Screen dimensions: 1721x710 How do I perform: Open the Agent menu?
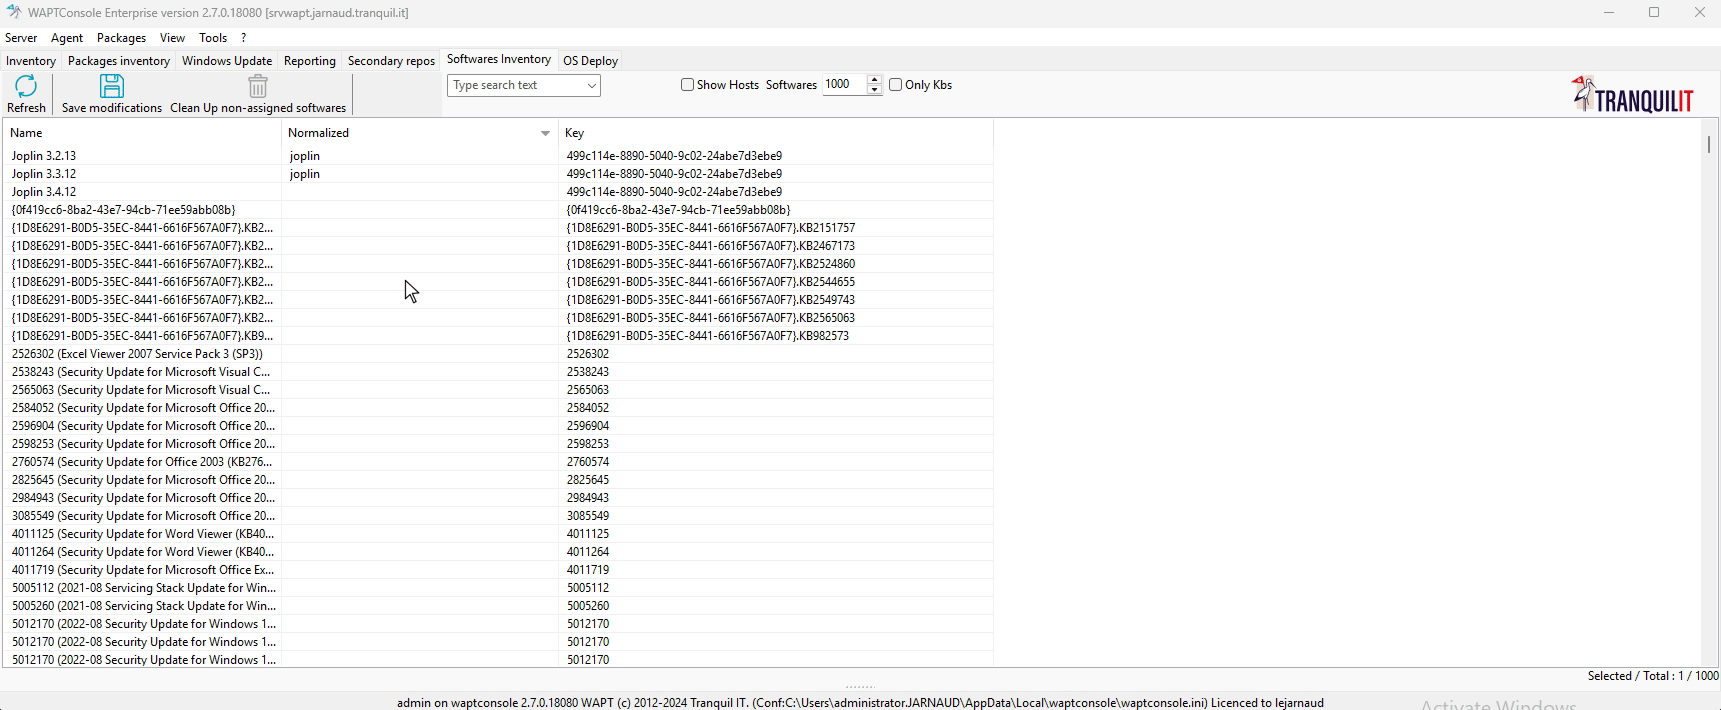coord(67,38)
